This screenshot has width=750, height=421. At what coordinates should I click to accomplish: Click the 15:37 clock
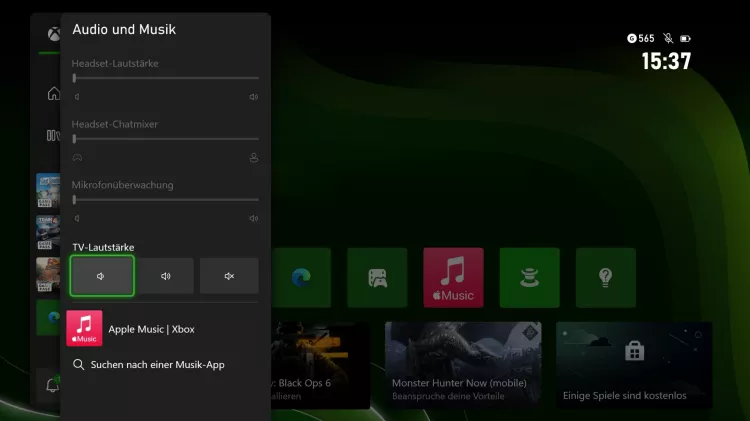[x=666, y=61]
